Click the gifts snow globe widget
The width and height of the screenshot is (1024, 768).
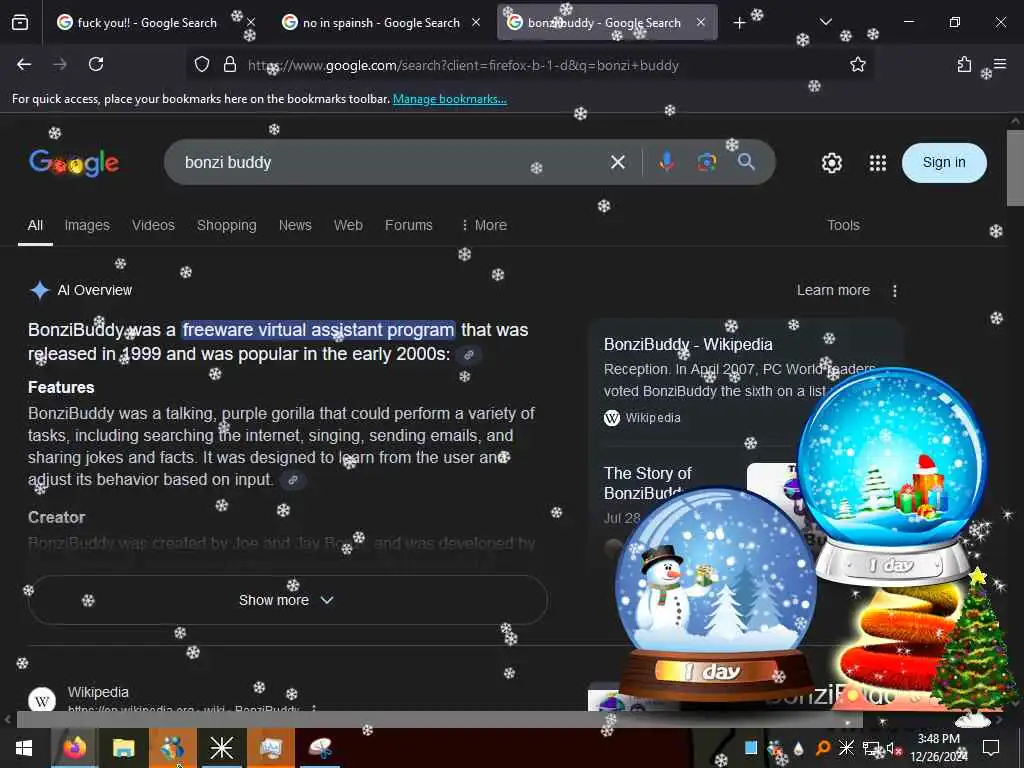pos(893,475)
